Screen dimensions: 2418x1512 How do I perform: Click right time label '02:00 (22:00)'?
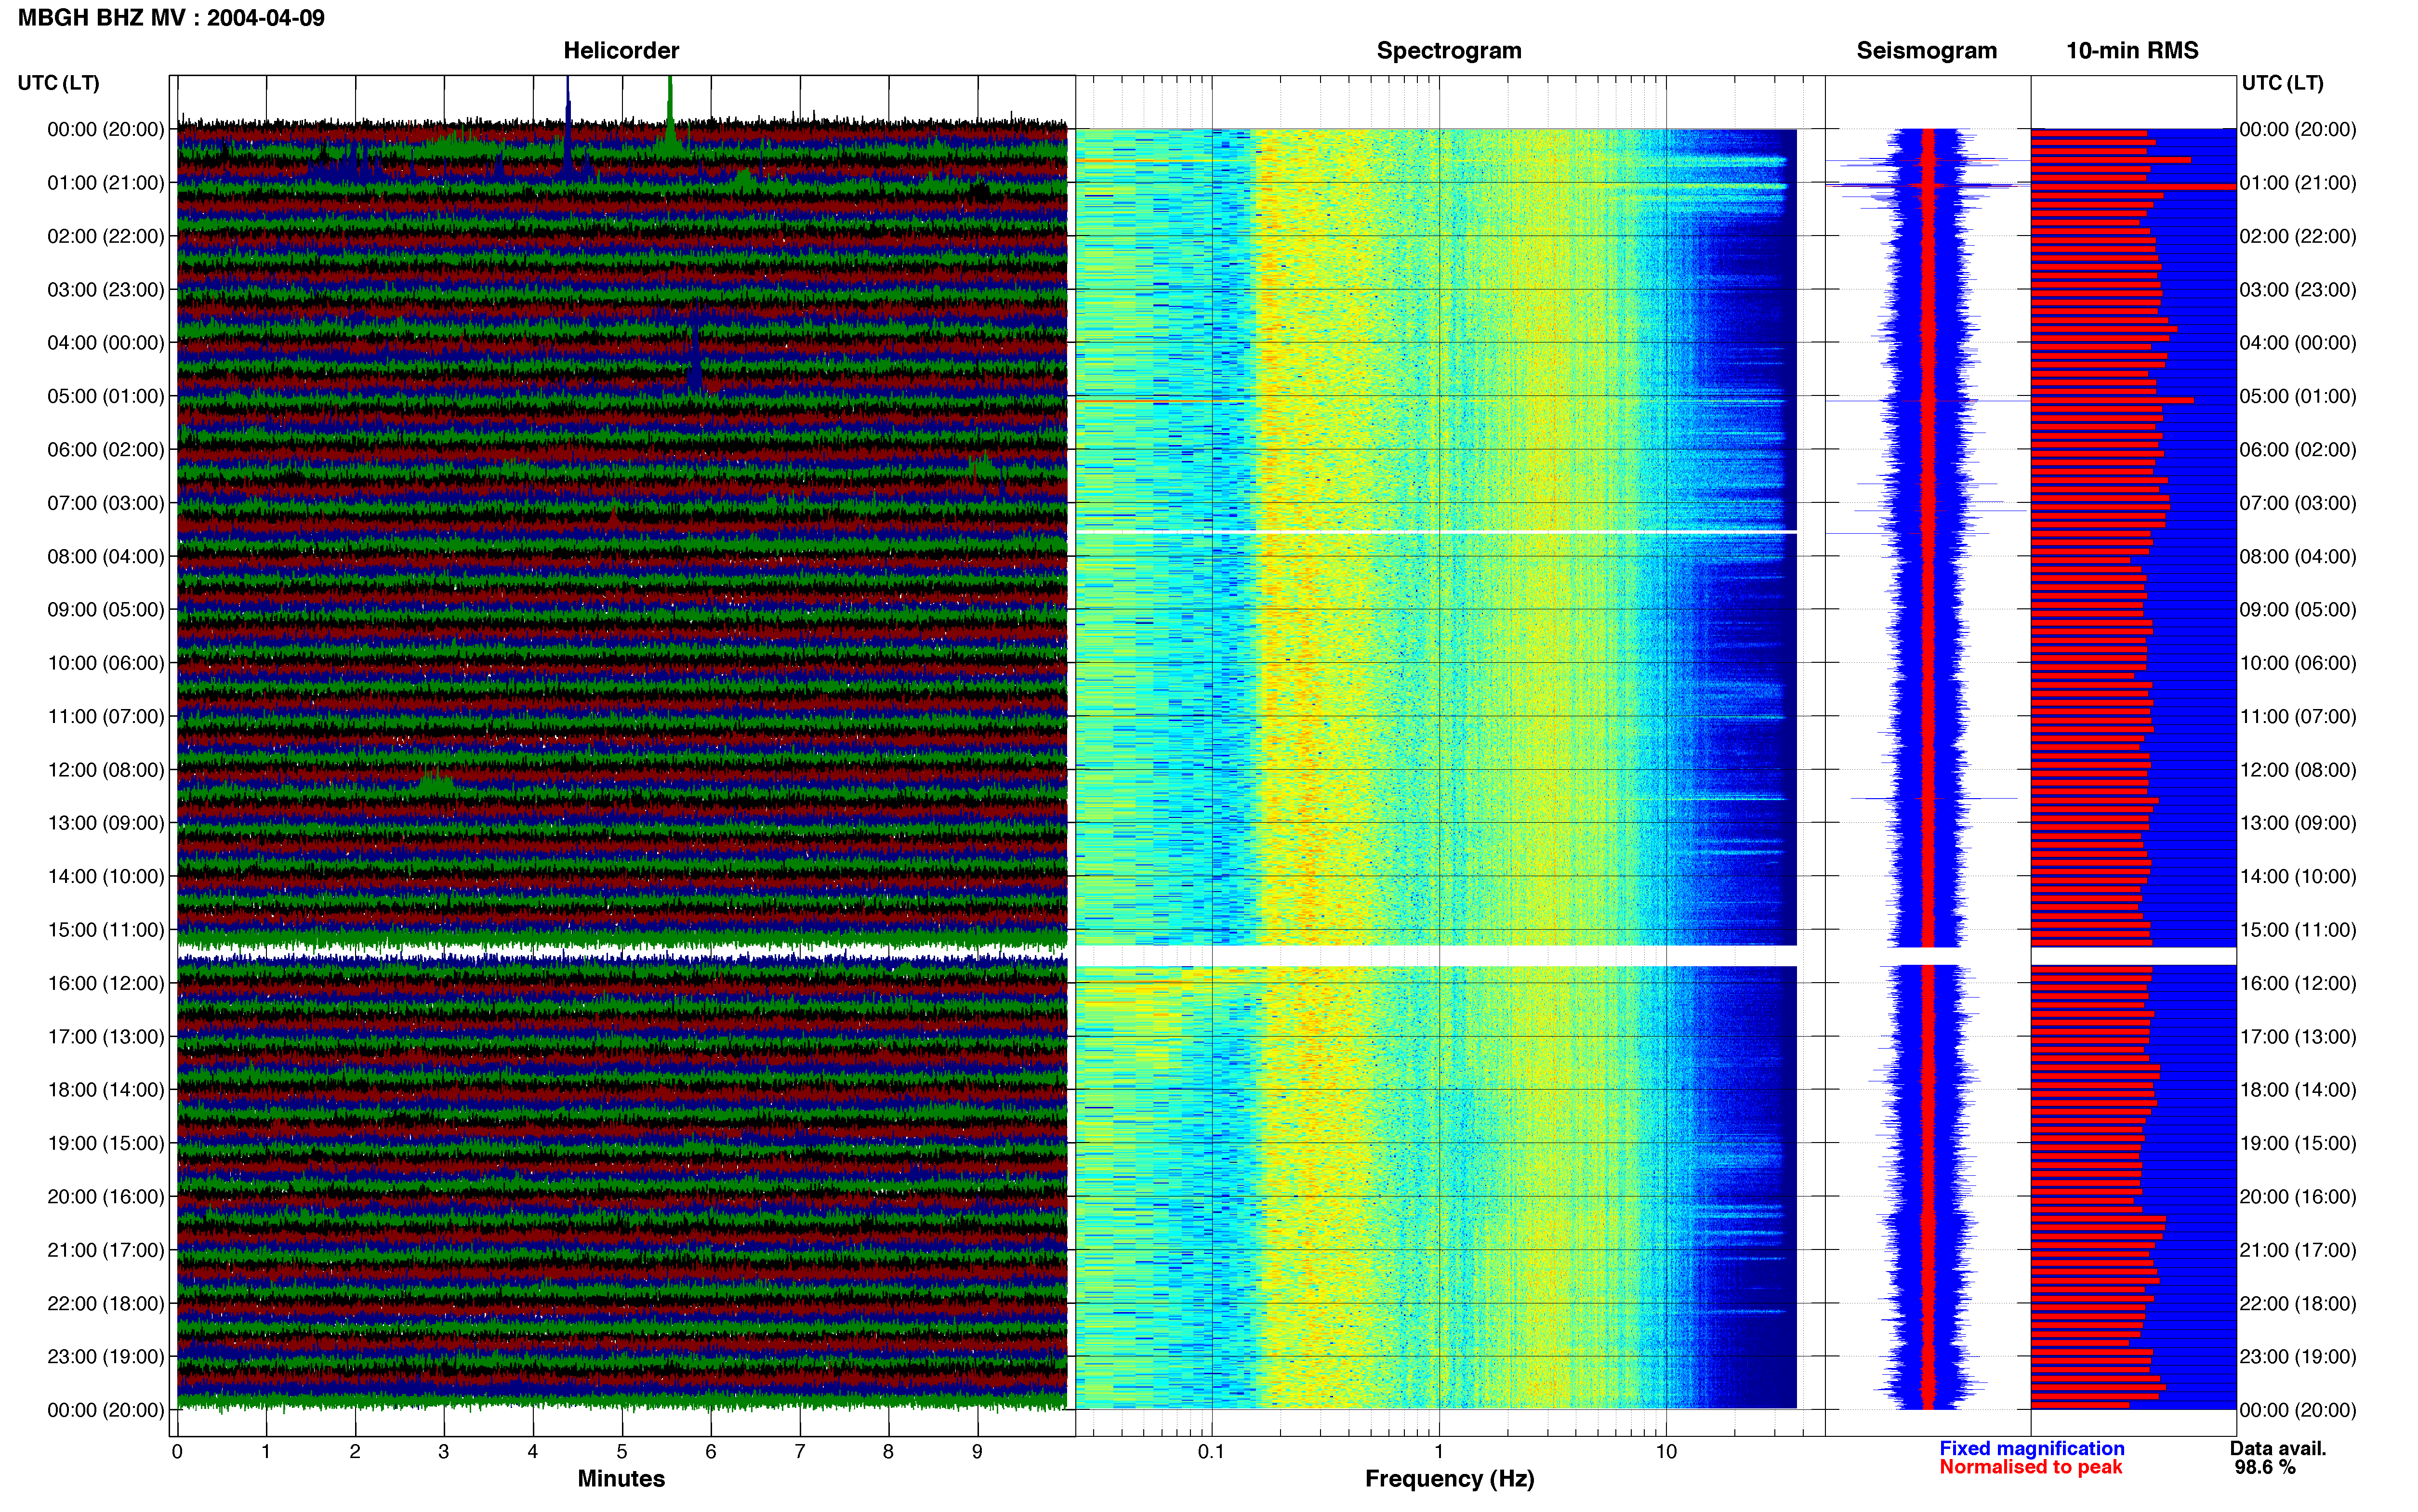pyautogui.click(x=2298, y=236)
